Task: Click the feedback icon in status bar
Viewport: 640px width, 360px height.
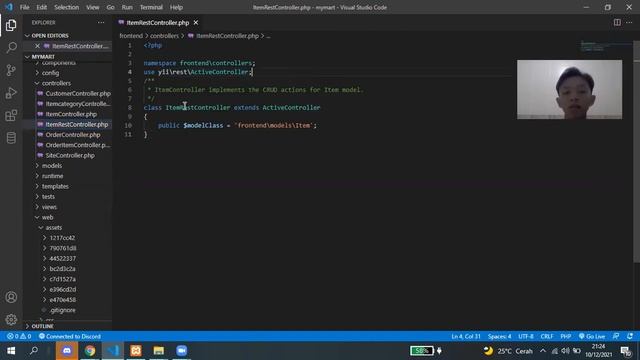Action: click(x=616, y=336)
